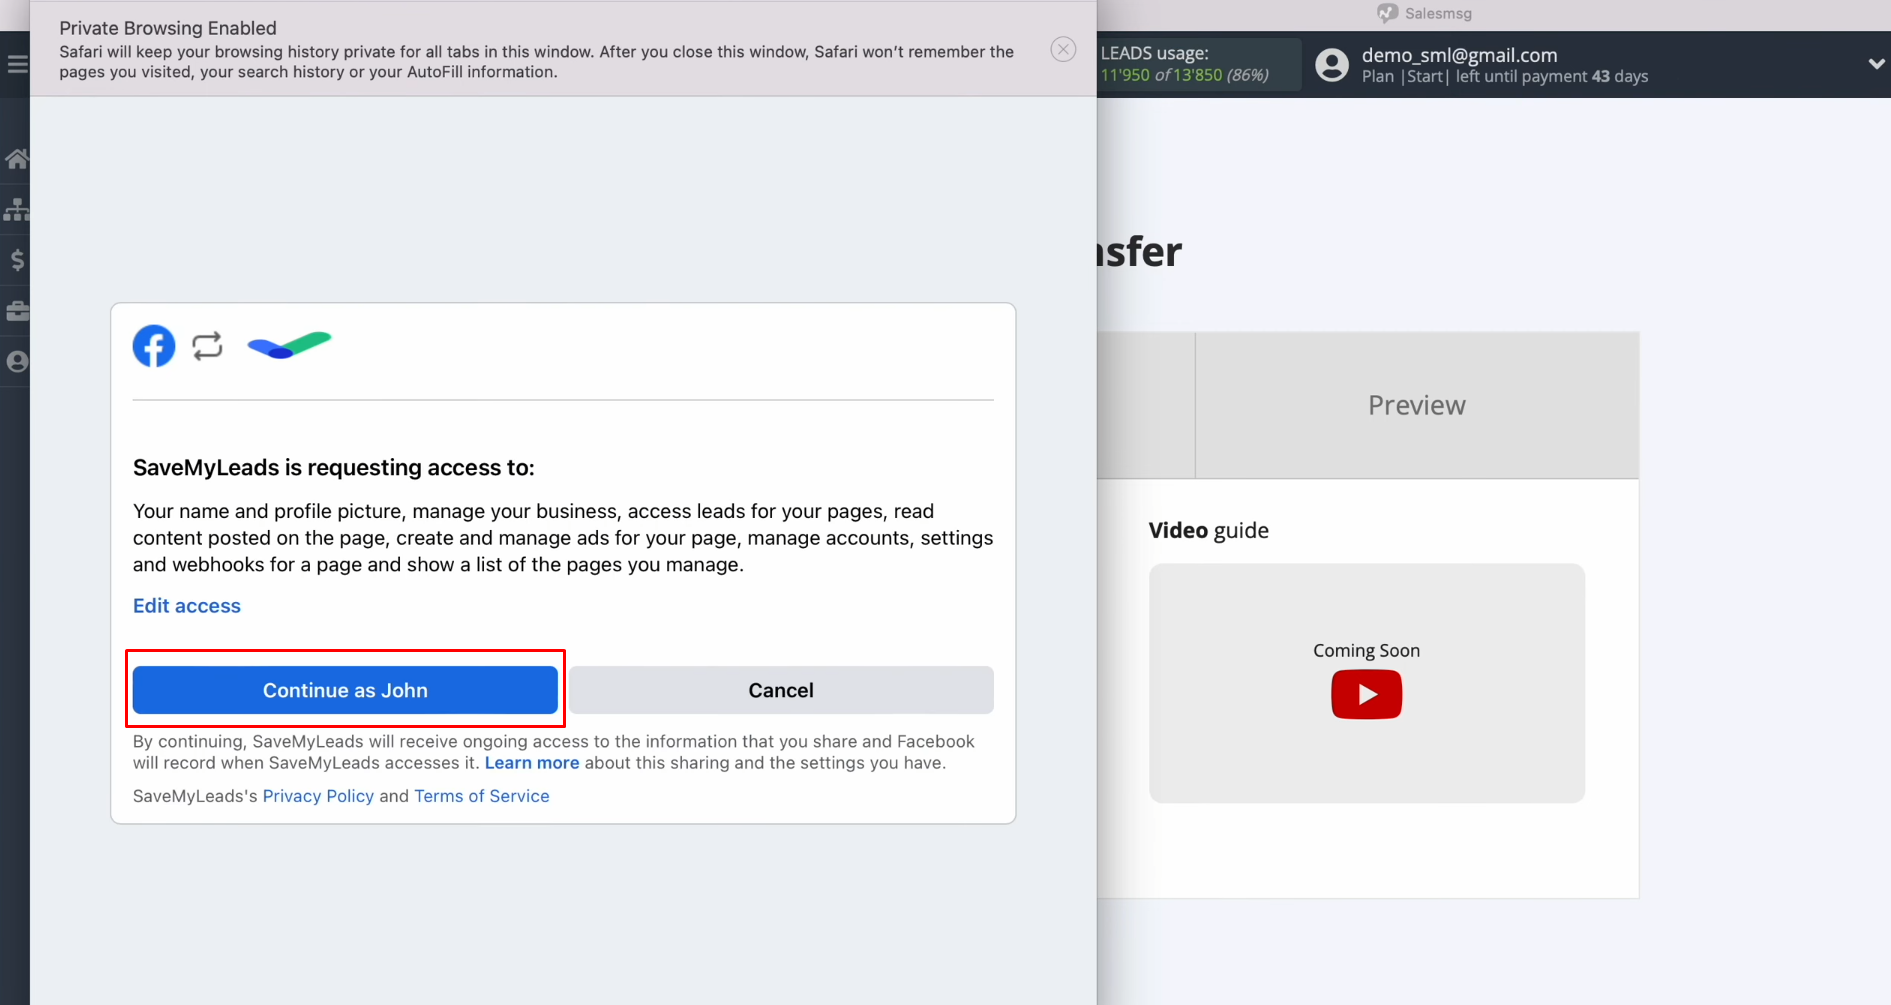
Task: Click the Salesmsg title icon
Action: pos(1387,13)
